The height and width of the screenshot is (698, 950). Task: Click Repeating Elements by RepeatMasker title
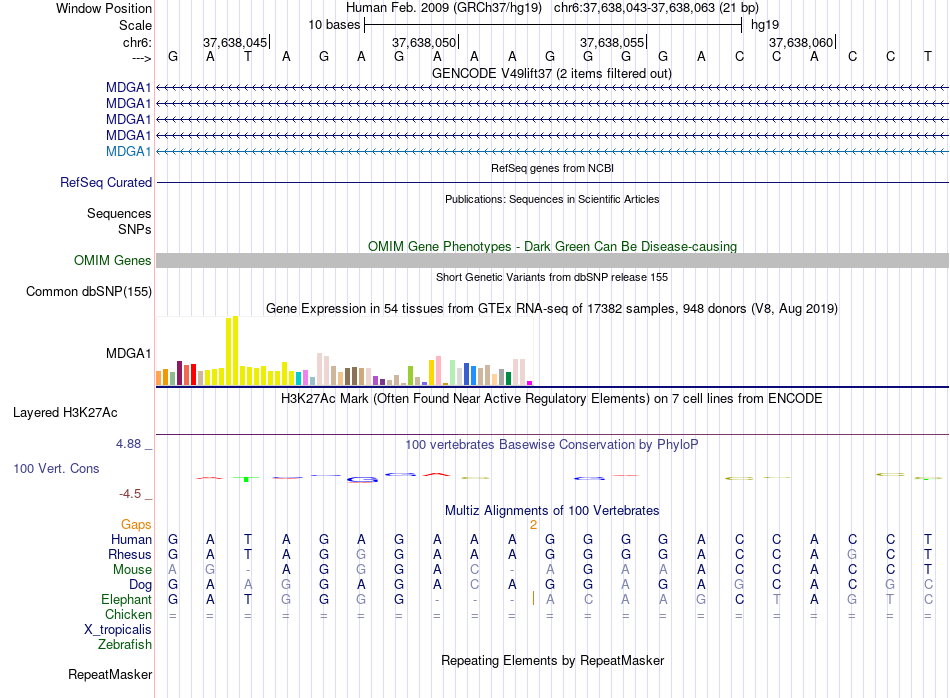point(553,660)
